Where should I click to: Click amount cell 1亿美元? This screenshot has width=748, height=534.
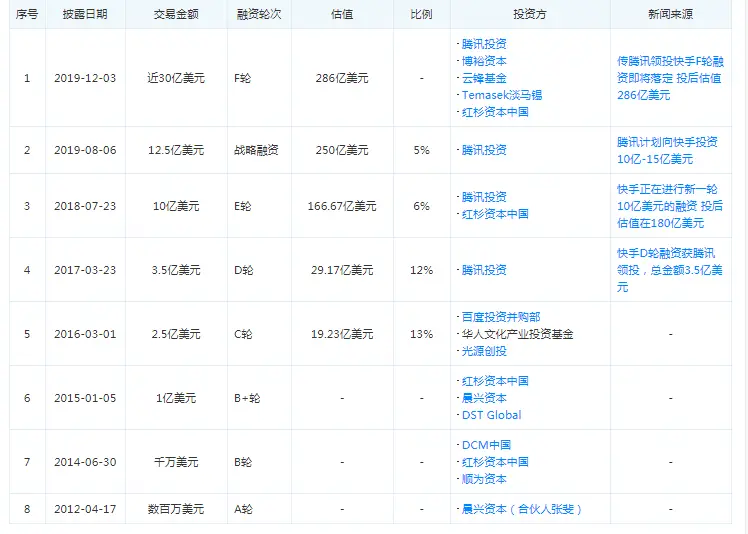click(x=176, y=398)
